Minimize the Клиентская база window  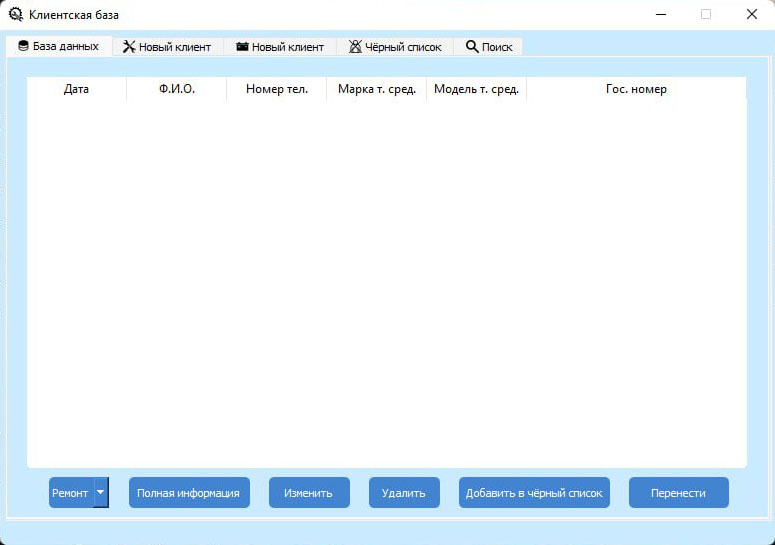[661, 14]
